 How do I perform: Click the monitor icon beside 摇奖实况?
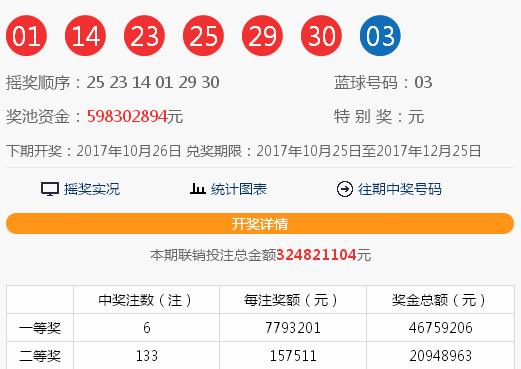click(50, 189)
